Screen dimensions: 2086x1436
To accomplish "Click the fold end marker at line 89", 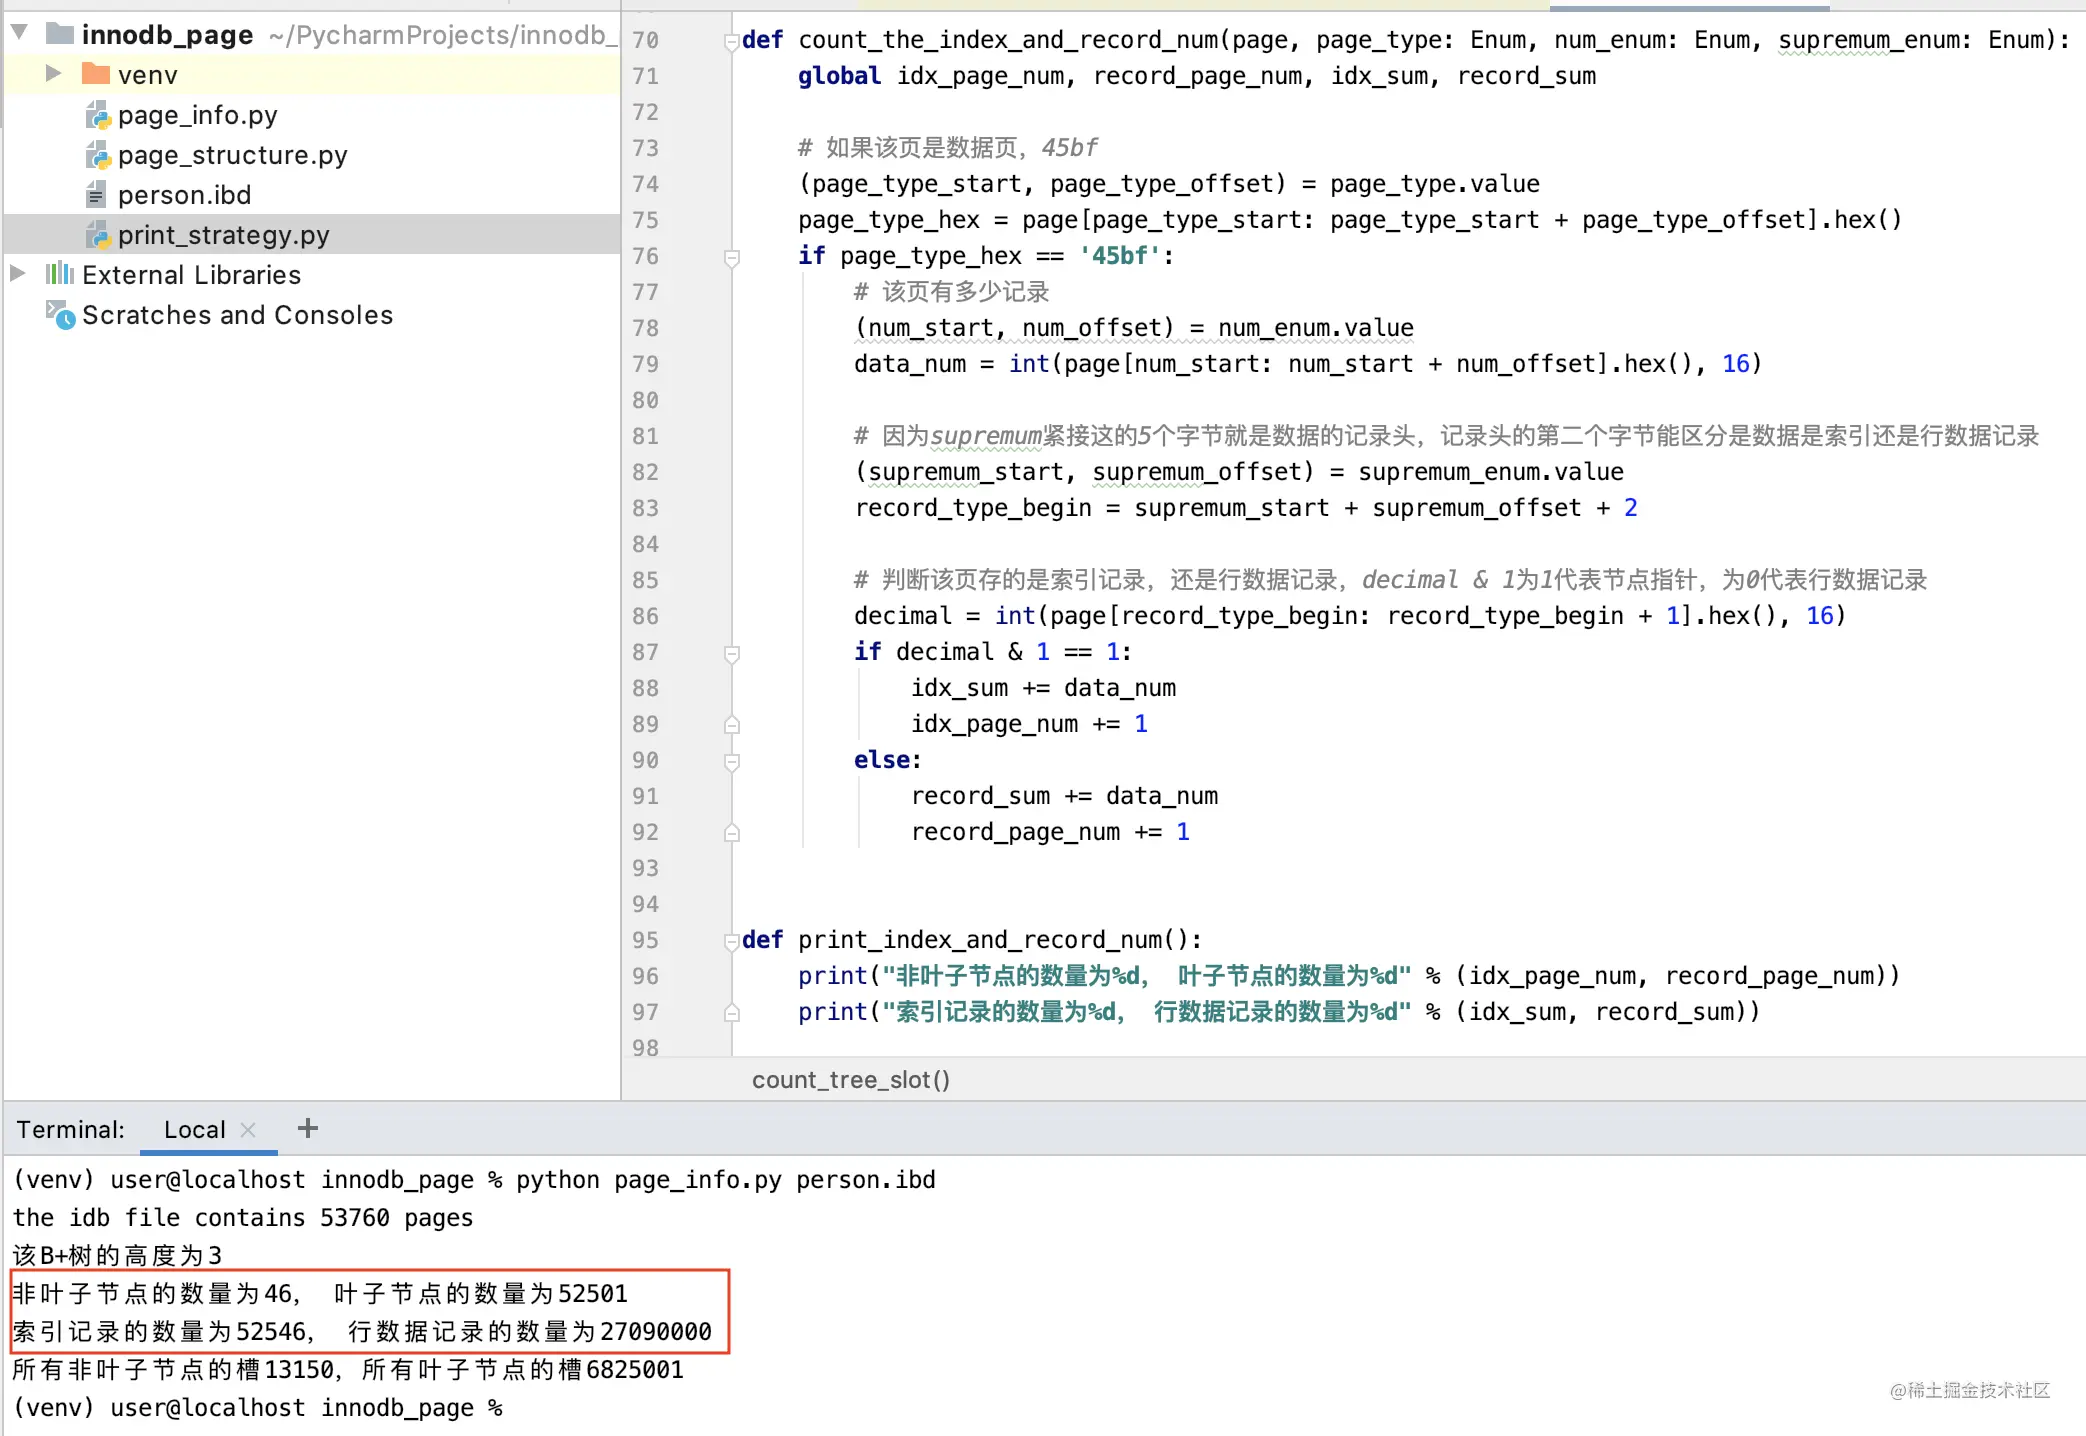I will (732, 724).
